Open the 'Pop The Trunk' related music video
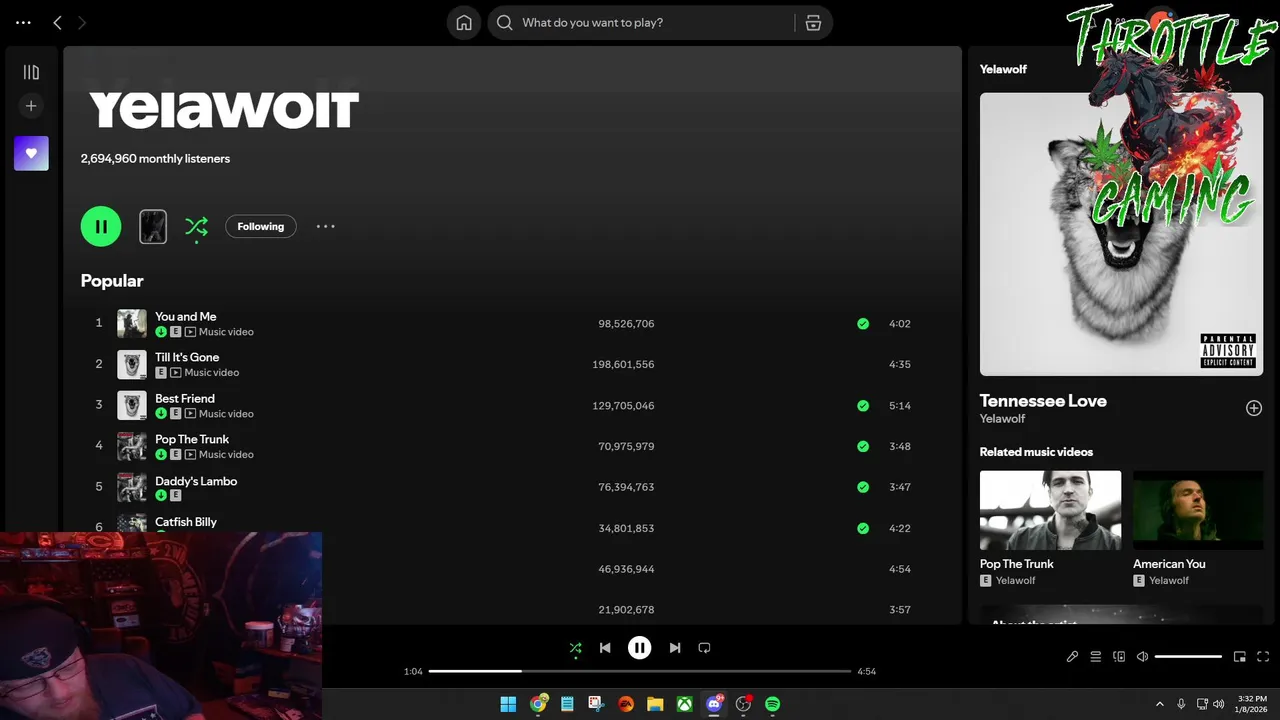Image resolution: width=1280 pixels, height=720 pixels. 1050,510
